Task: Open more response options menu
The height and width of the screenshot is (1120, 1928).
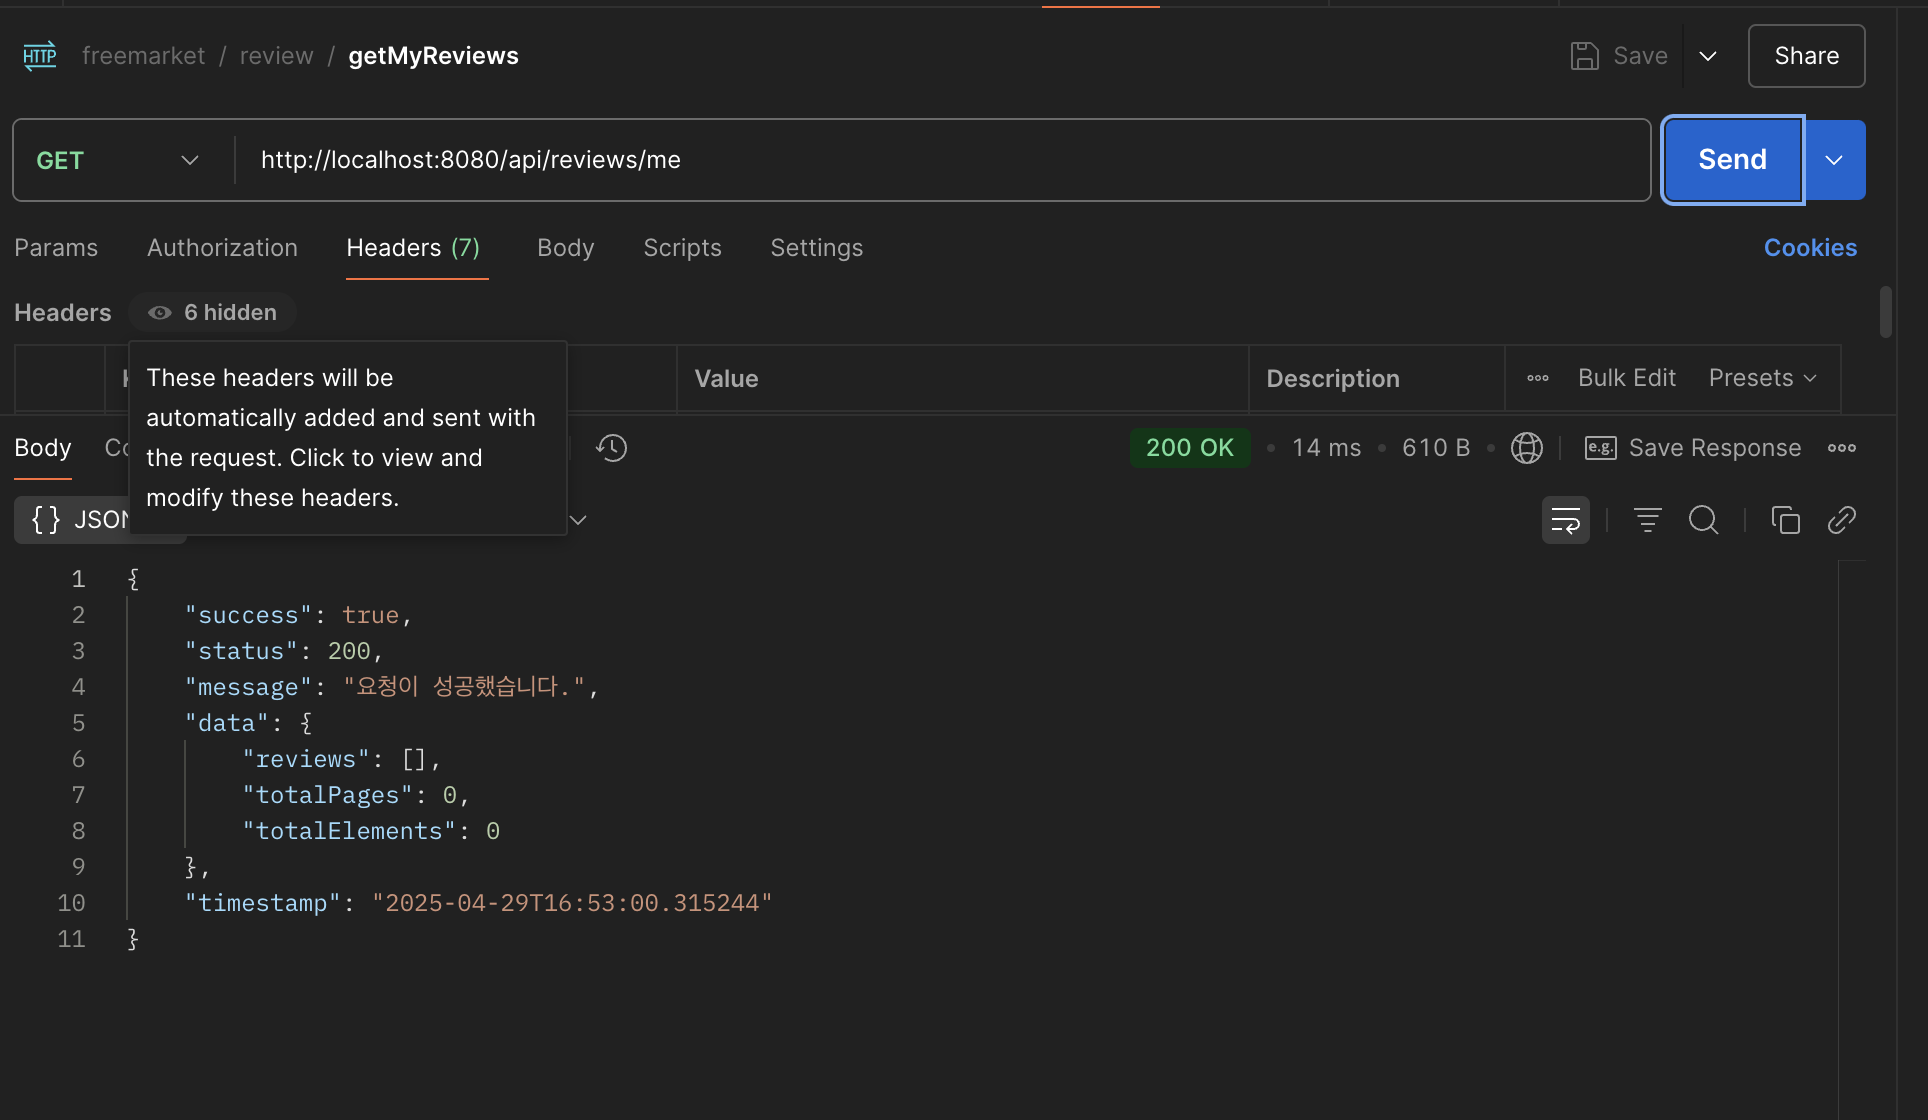Action: tap(1841, 448)
